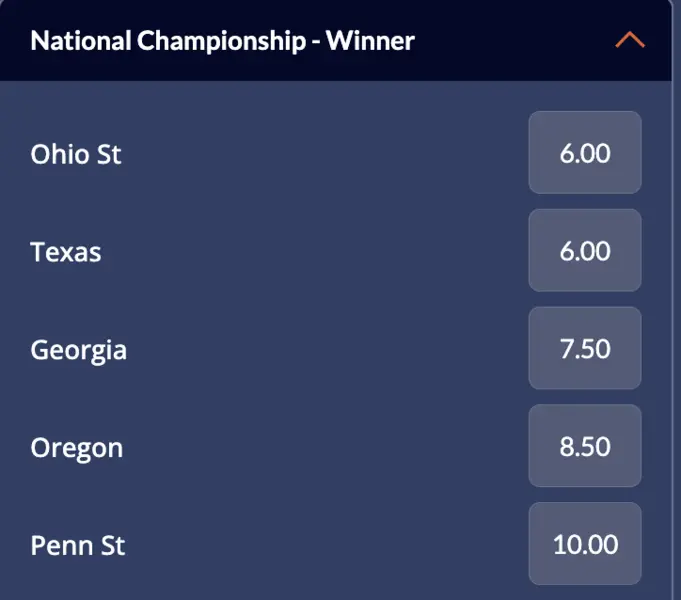Toggle the 7.50 odds selection
Image resolution: width=681 pixels, height=600 pixels.
pyautogui.click(x=585, y=349)
